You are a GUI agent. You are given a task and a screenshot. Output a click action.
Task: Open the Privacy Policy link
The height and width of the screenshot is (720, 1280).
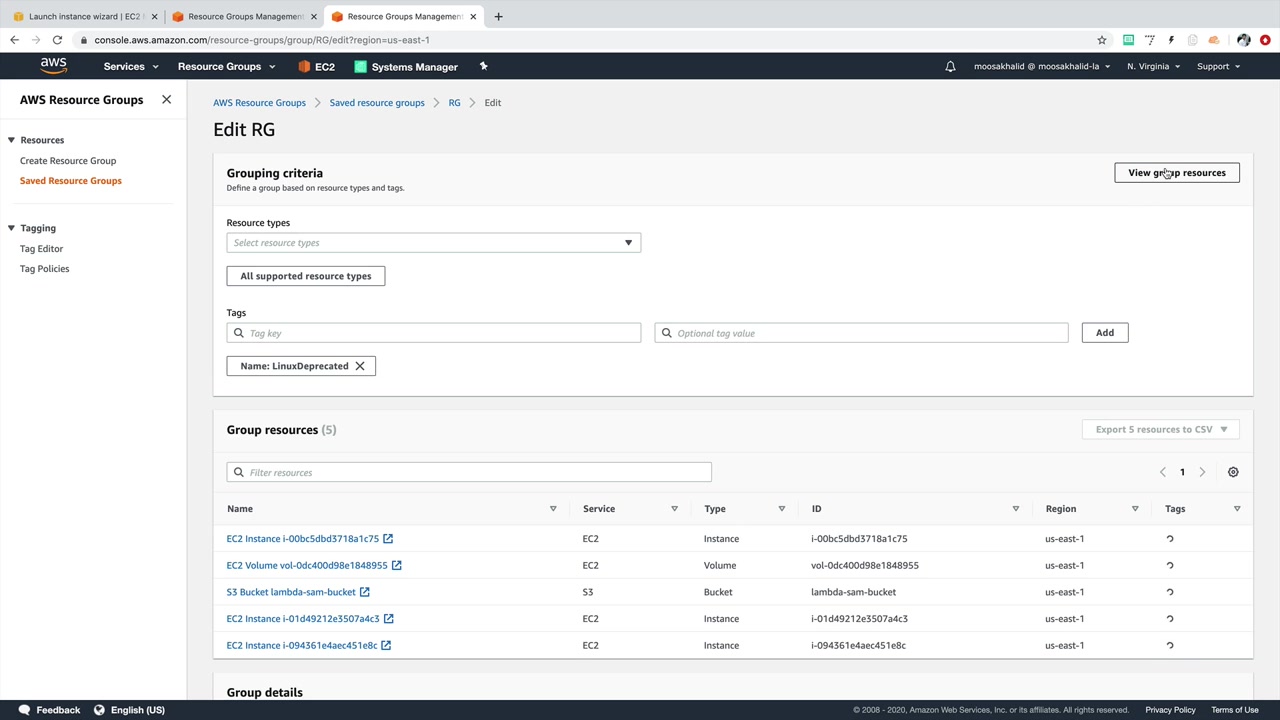[1170, 710]
